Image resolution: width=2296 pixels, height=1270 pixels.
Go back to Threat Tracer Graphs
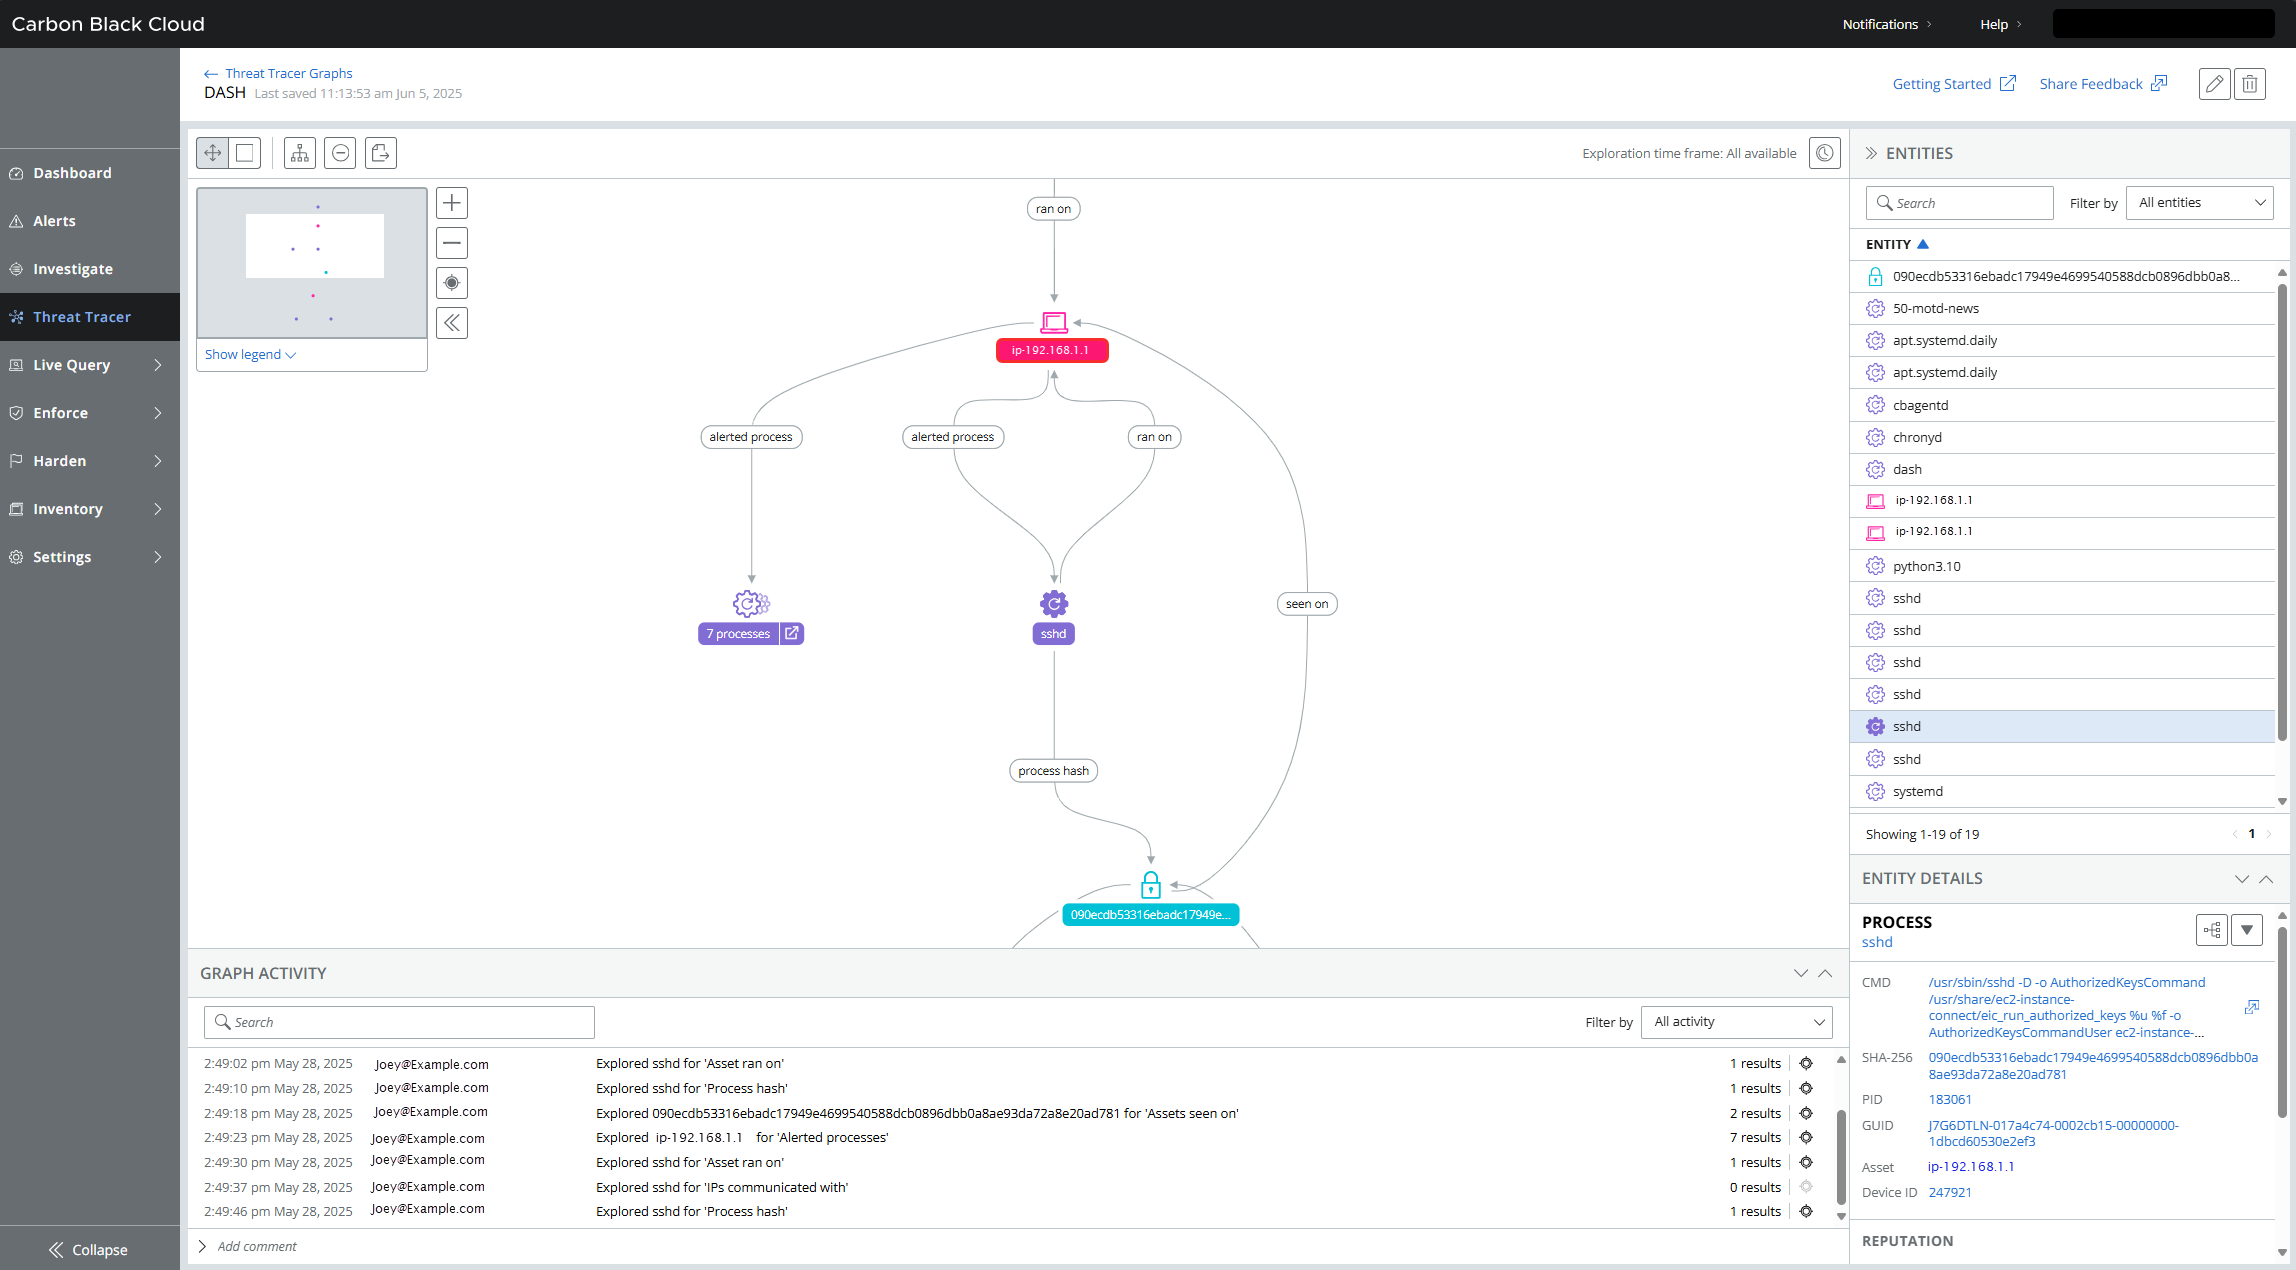278,73
